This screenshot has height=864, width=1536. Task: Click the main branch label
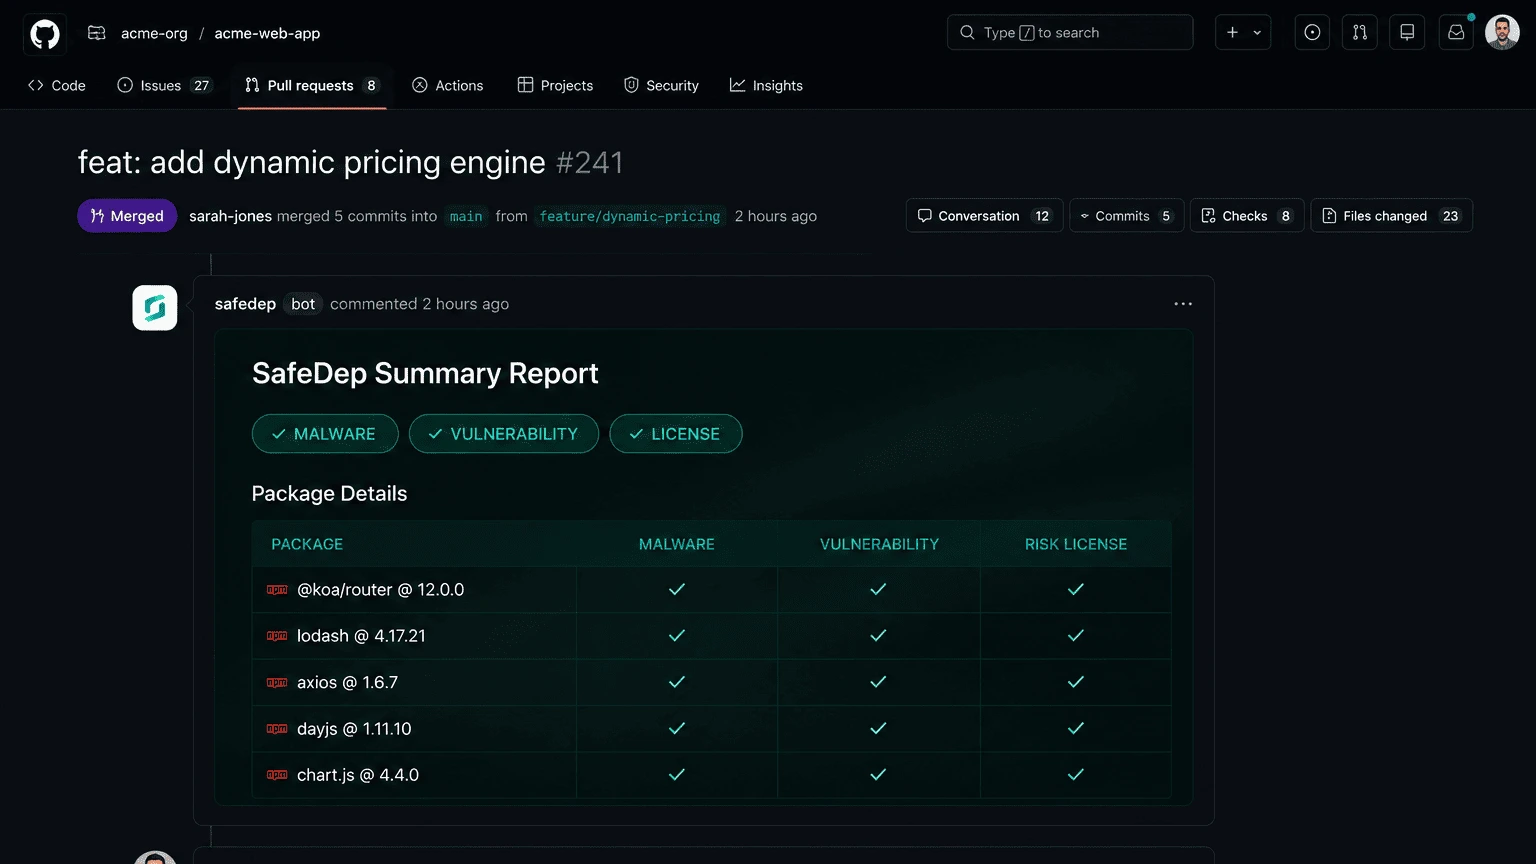466,216
